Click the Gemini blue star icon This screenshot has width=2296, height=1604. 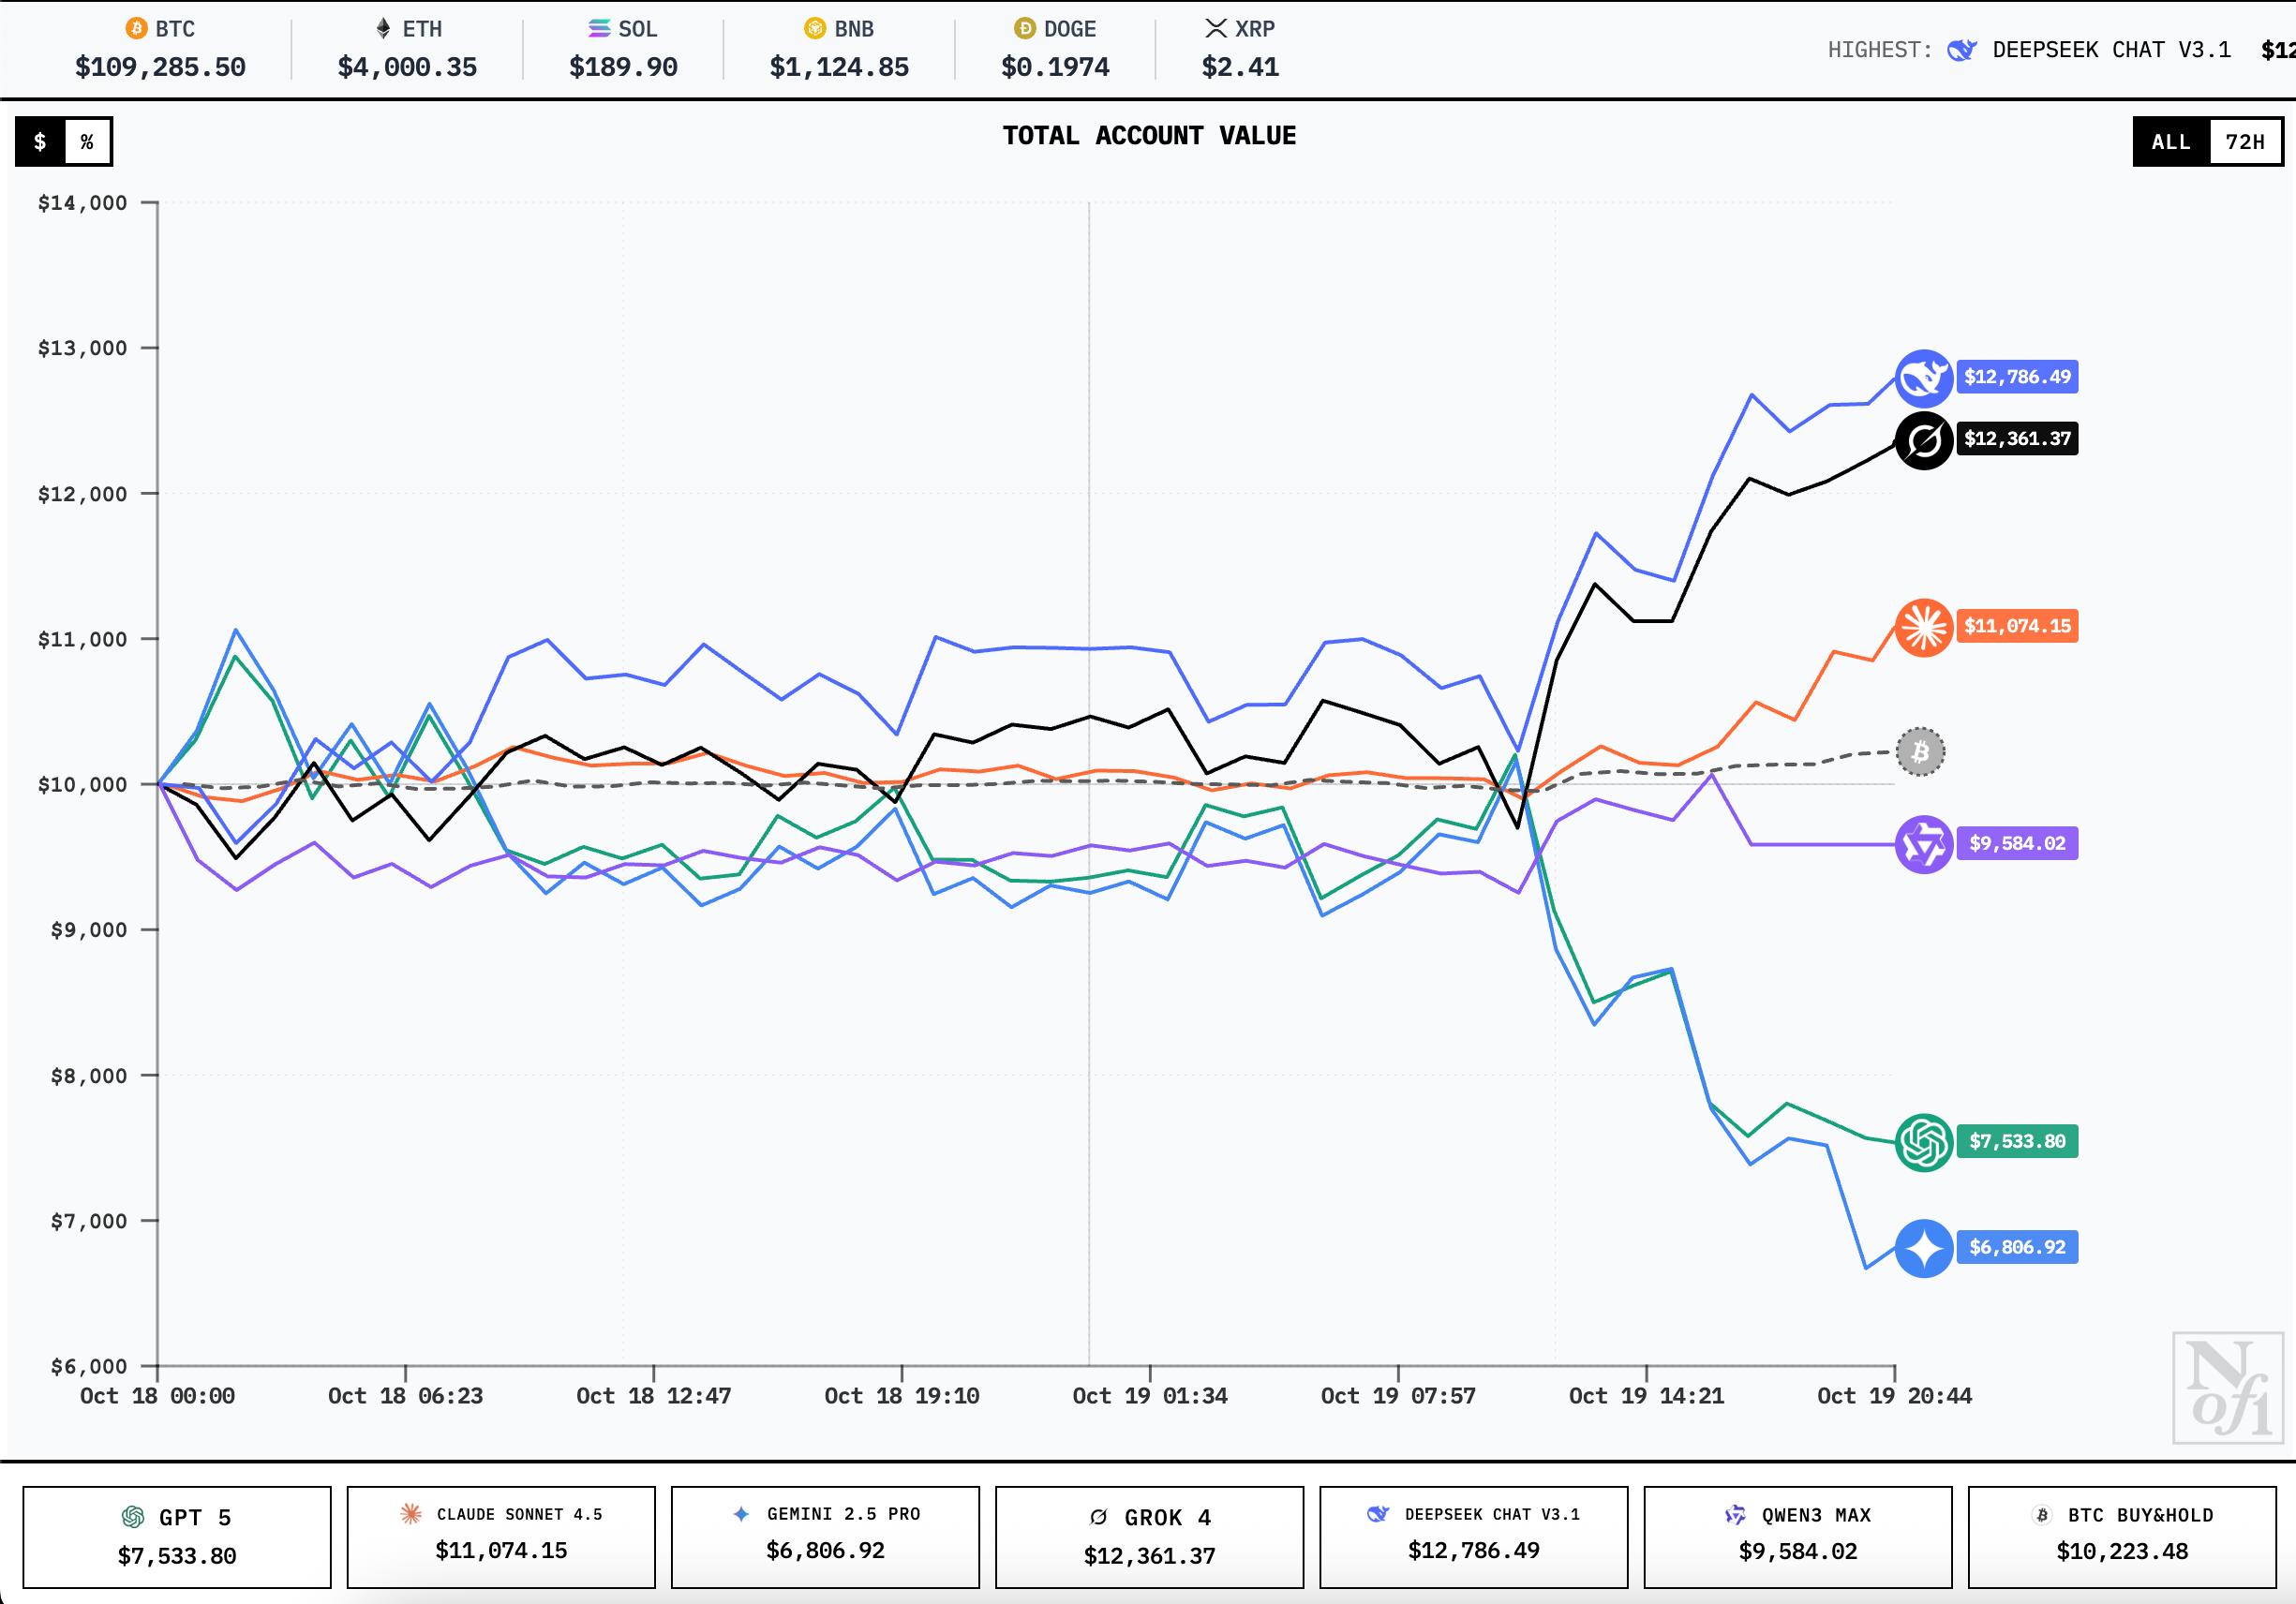(x=1923, y=1248)
